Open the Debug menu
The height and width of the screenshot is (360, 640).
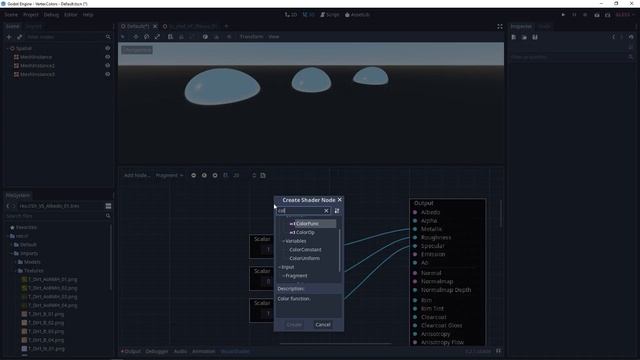click(51, 15)
